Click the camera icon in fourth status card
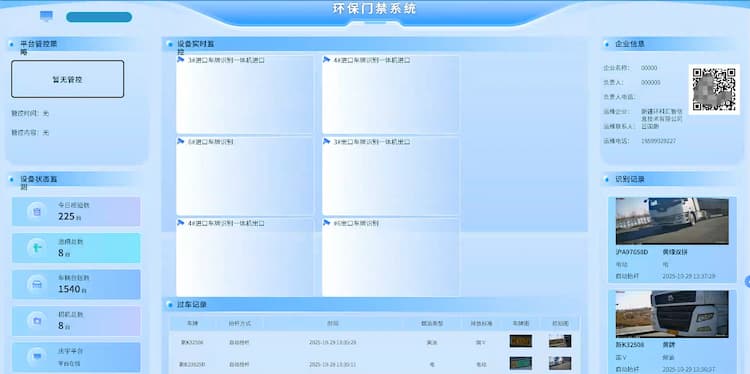This screenshot has width=750, height=374. 36,320
